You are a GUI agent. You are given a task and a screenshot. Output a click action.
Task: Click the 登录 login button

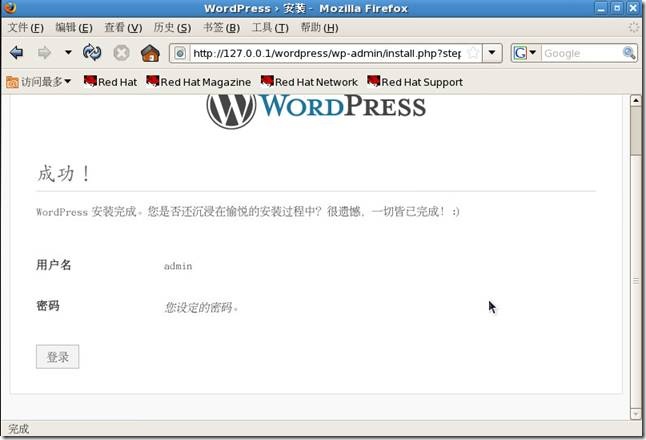click(x=58, y=357)
